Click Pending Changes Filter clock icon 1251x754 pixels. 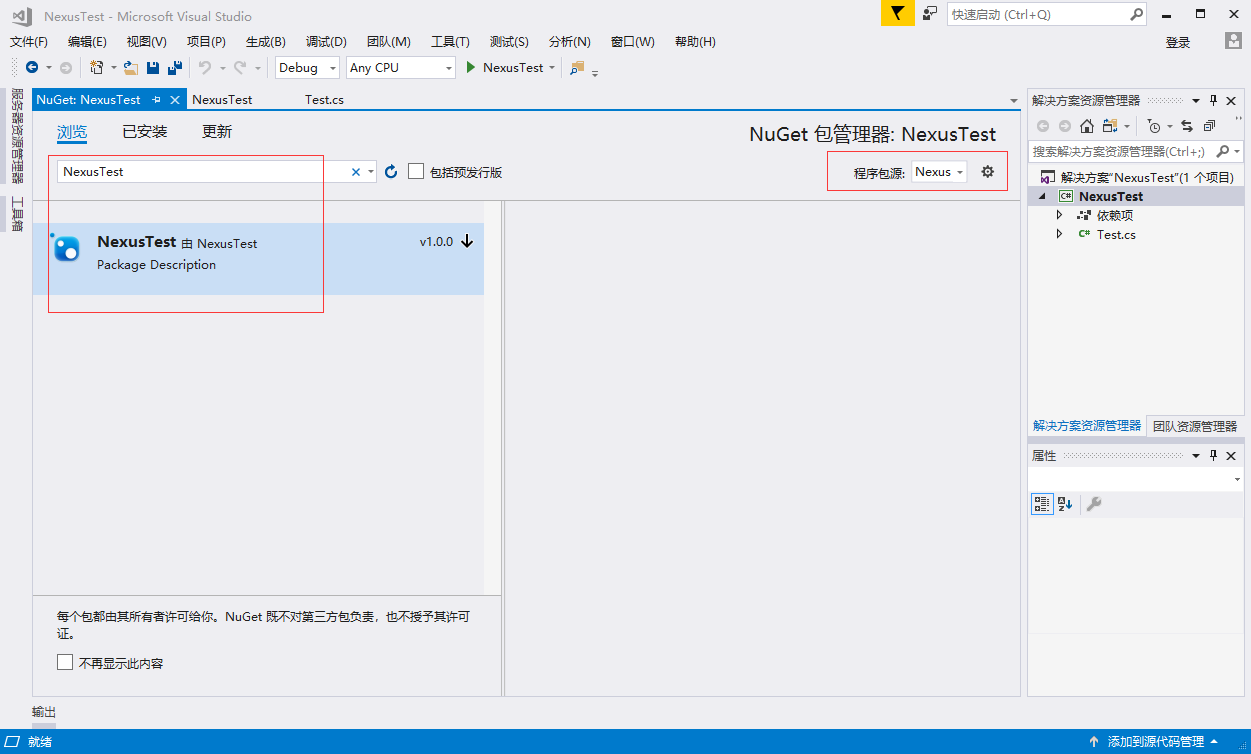1155,126
